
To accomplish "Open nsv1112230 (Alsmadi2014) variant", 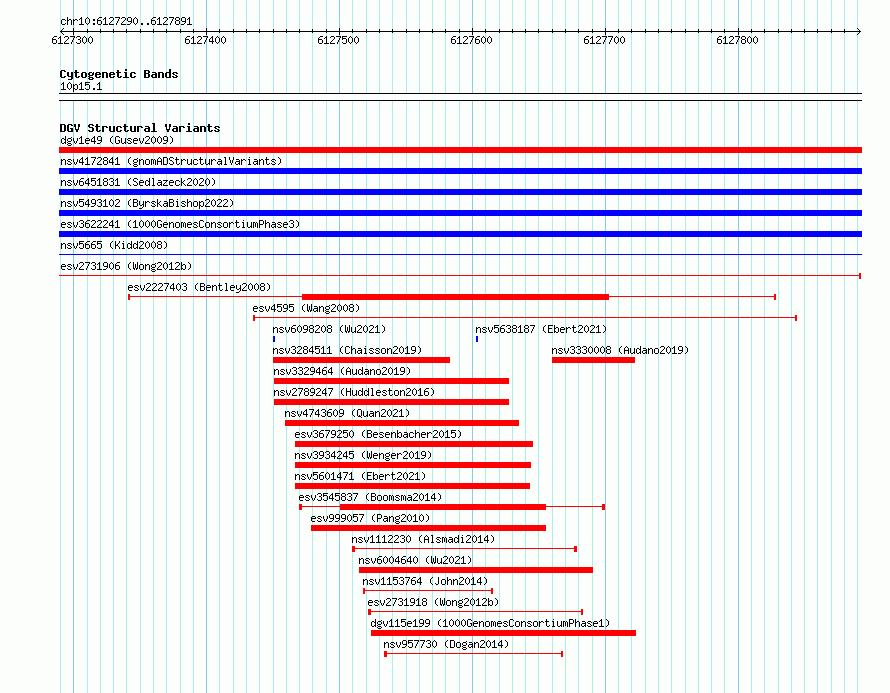I will 423,539.
